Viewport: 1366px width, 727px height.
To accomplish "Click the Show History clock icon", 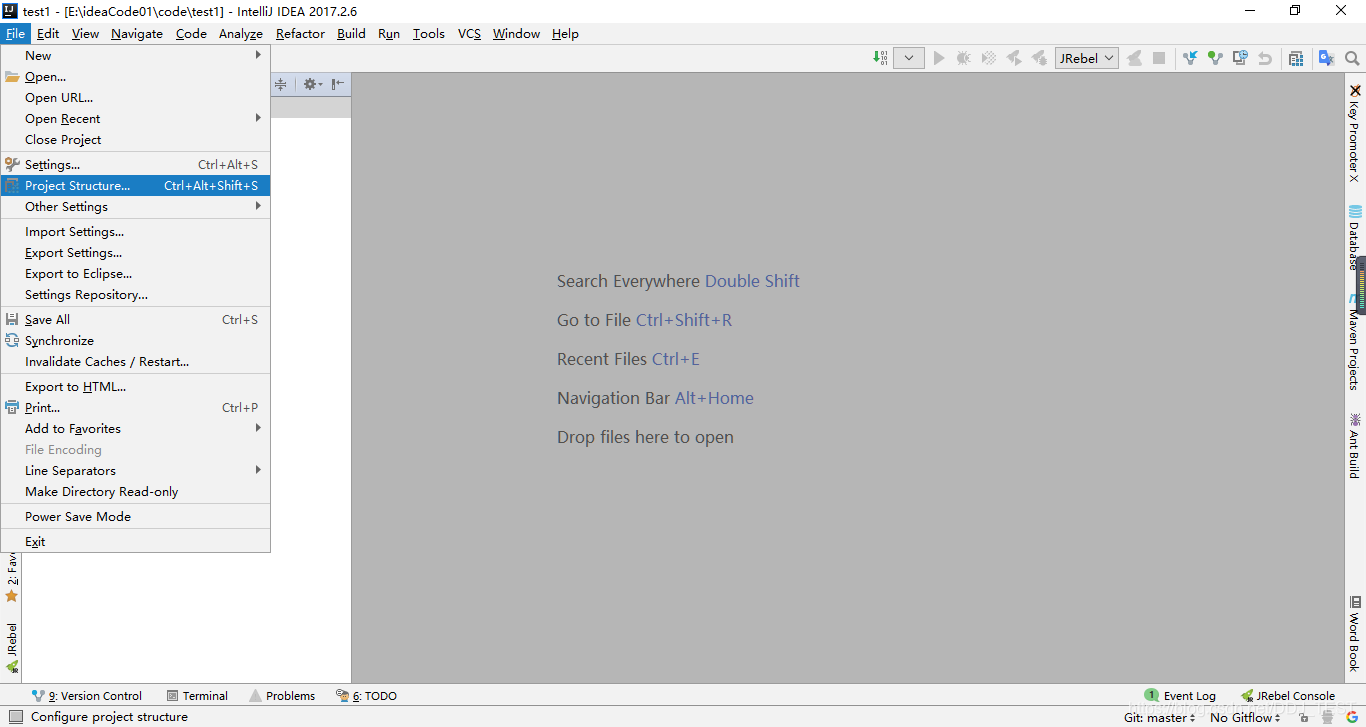I will point(1240,58).
